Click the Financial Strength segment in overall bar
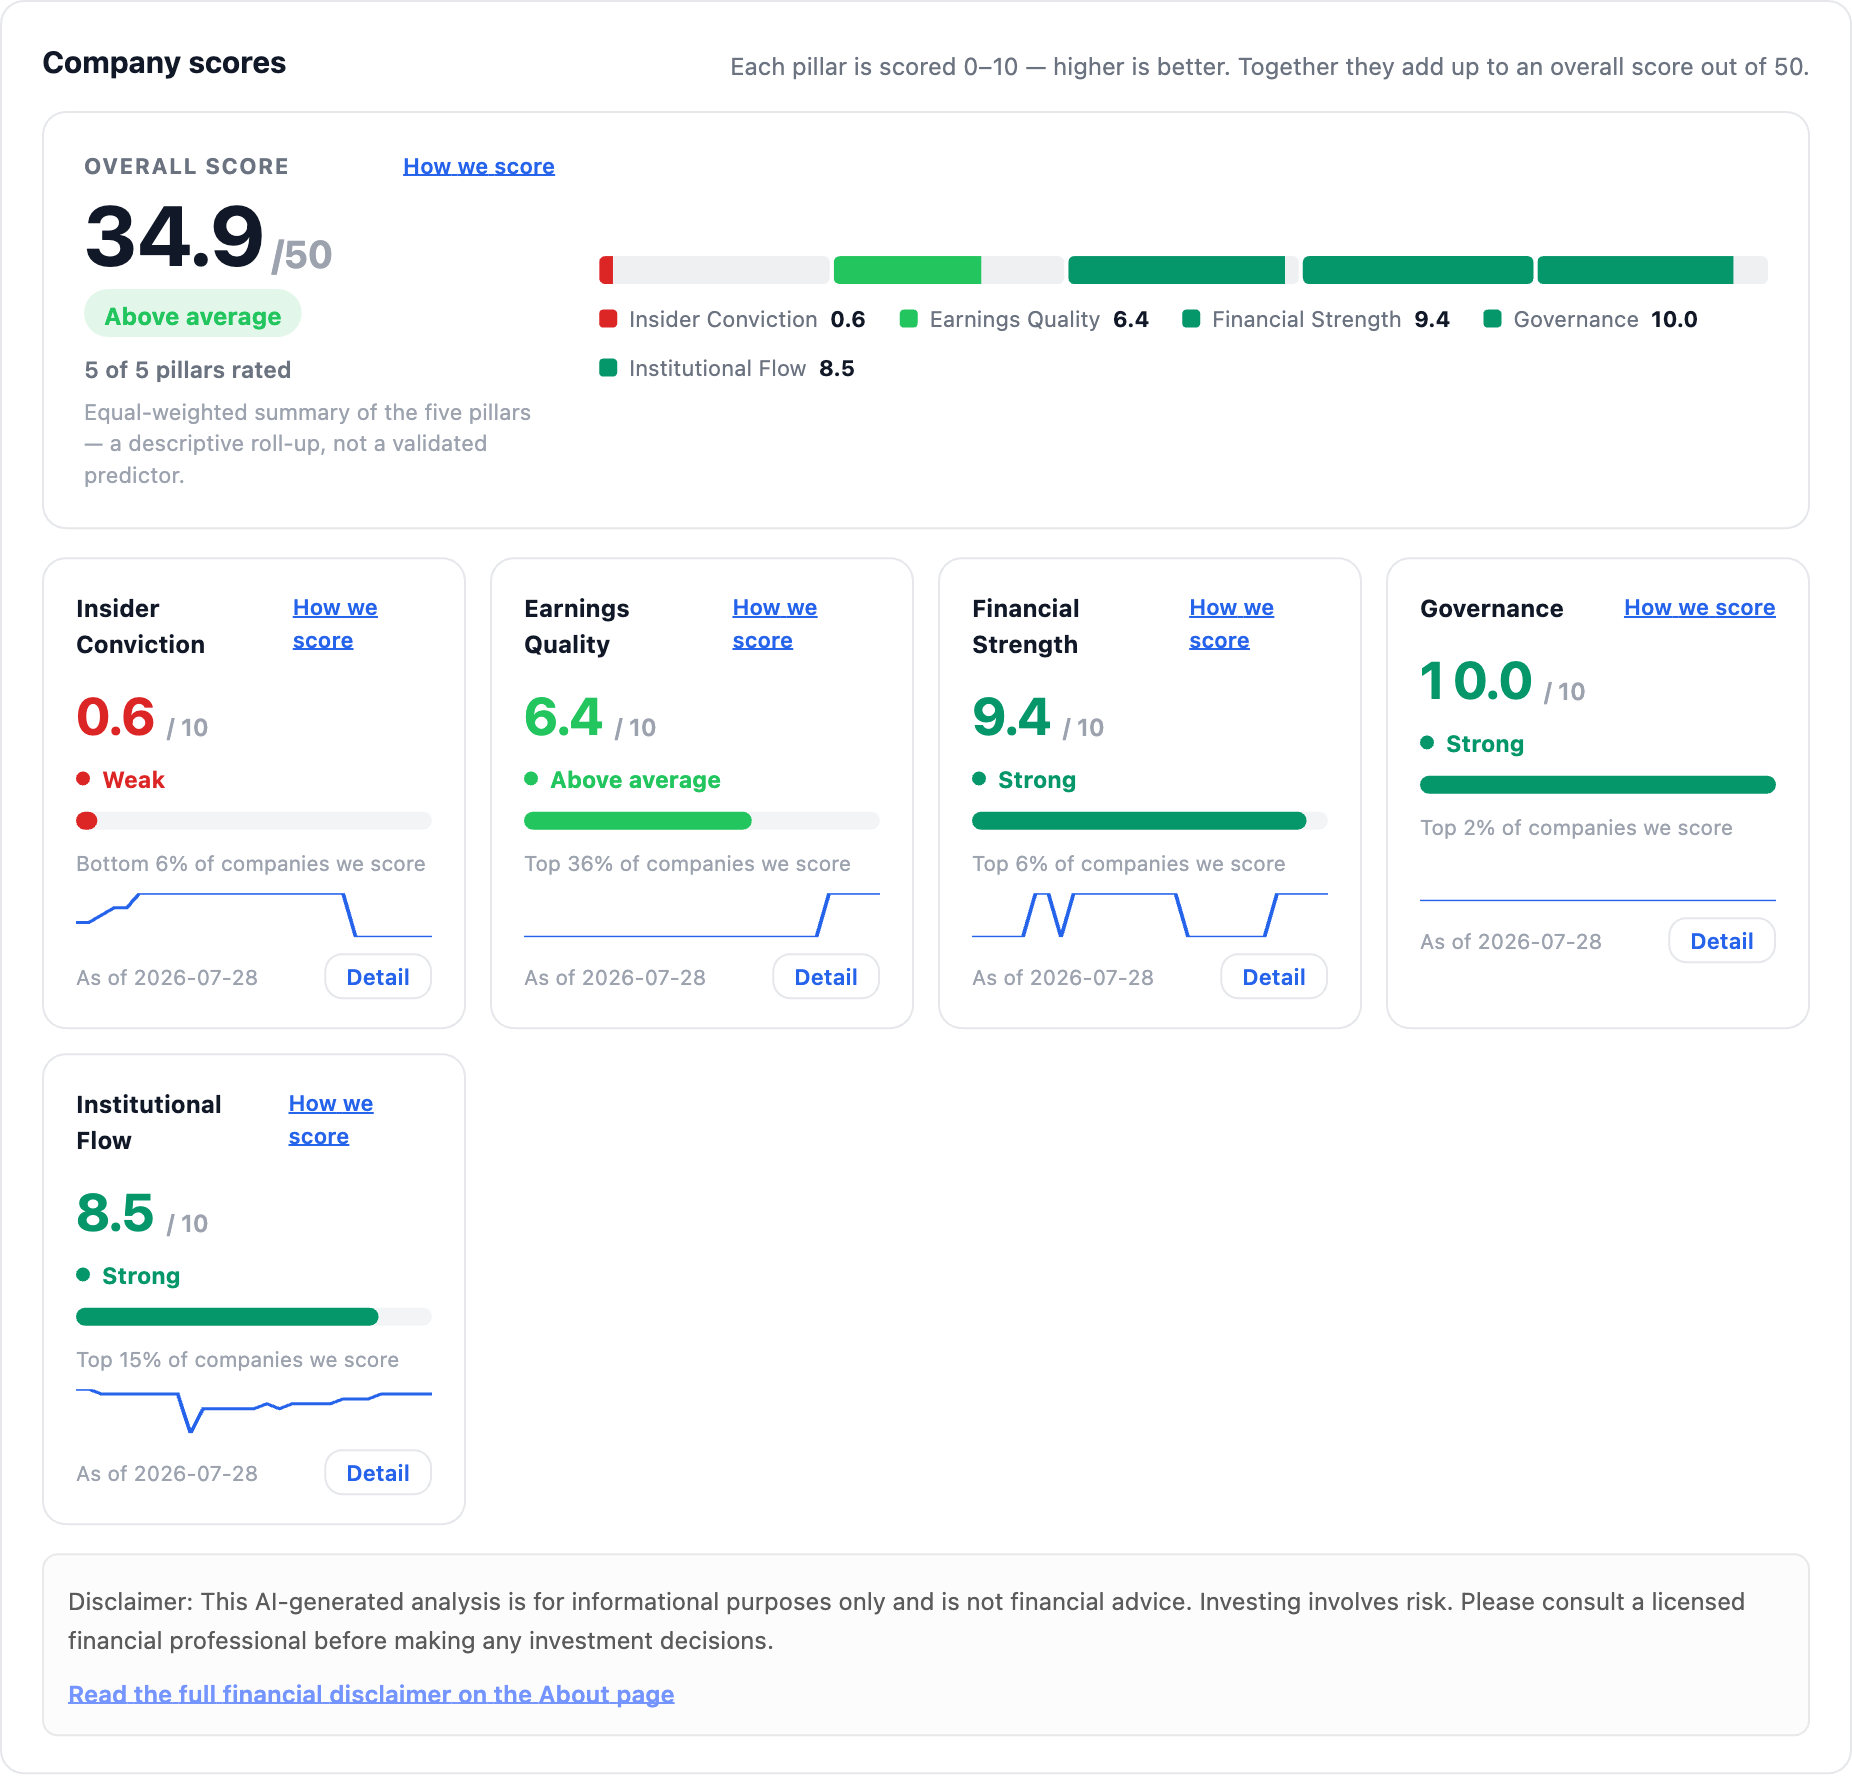Screen dimensions: 1852x1776 coord(1183,270)
